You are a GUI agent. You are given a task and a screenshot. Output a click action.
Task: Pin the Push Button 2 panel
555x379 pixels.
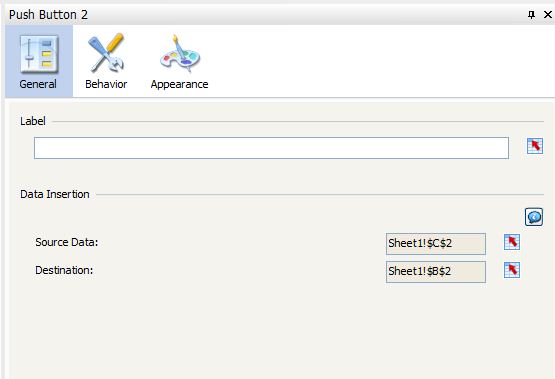tap(531, 15)
